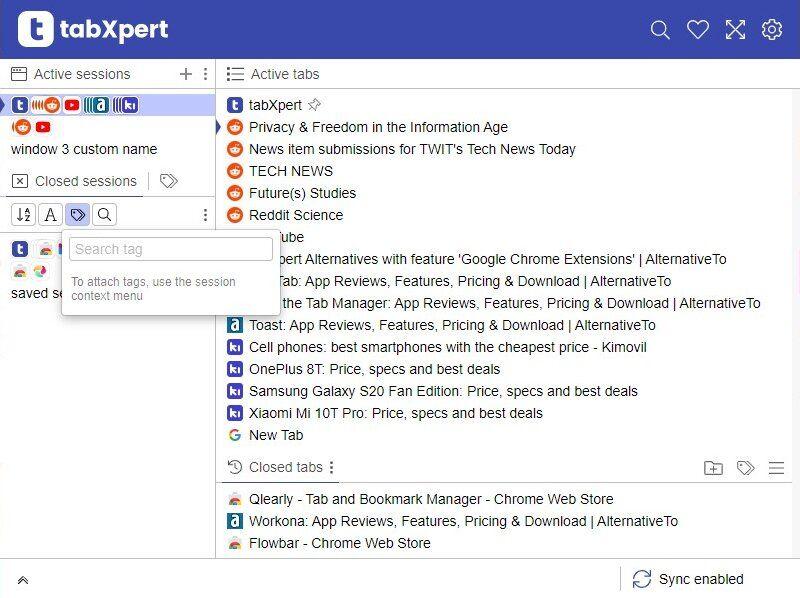Image resolution: width=800 pixels, height=598 pixels.
Task: Click the Active sessions header label
Action: click(x=82, y=74)
